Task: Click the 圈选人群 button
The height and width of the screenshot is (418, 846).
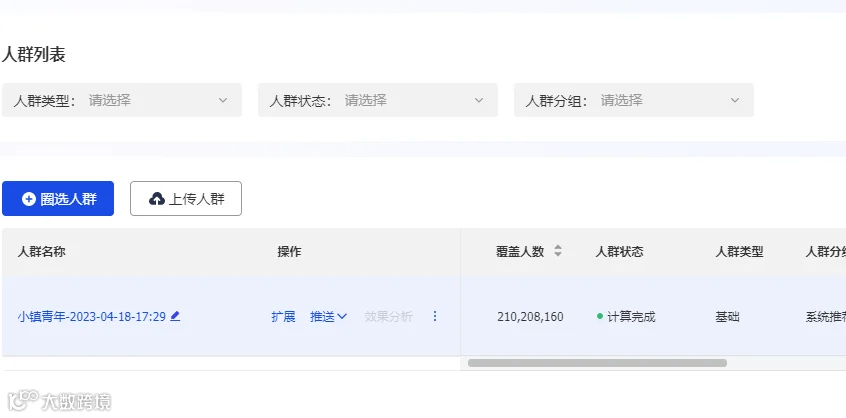Action: (x=58, y=198)
